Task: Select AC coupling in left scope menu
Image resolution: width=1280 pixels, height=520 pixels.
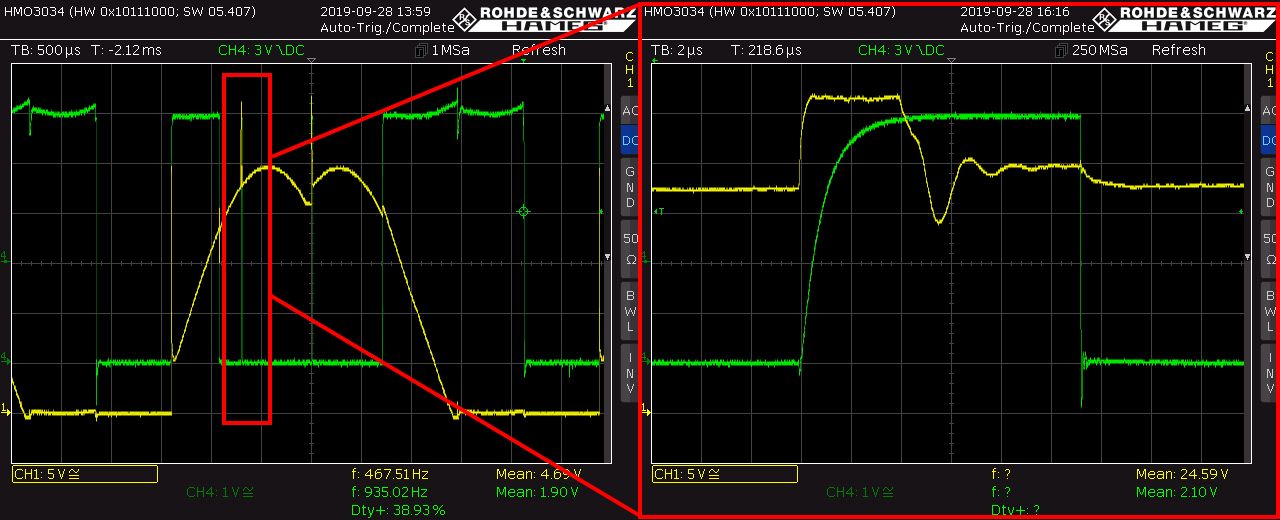Action: pos(629,110)
